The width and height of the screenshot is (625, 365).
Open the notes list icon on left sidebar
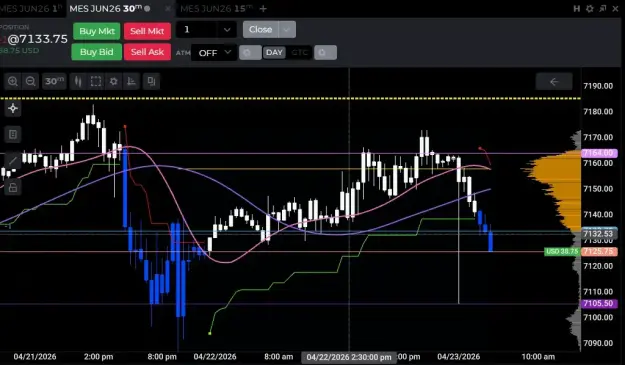pyautogui.click(x=13, y=135)
